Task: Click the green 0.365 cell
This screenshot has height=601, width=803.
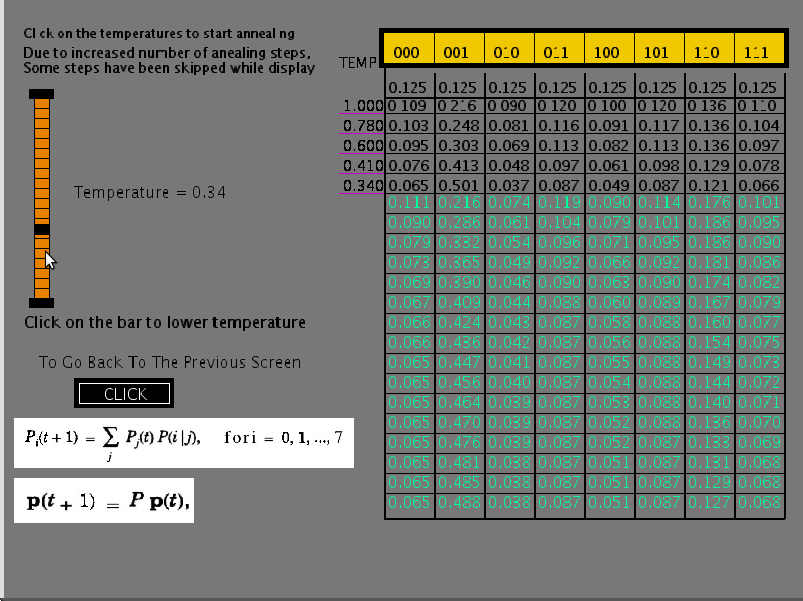Action: click(x=459, y=262)
